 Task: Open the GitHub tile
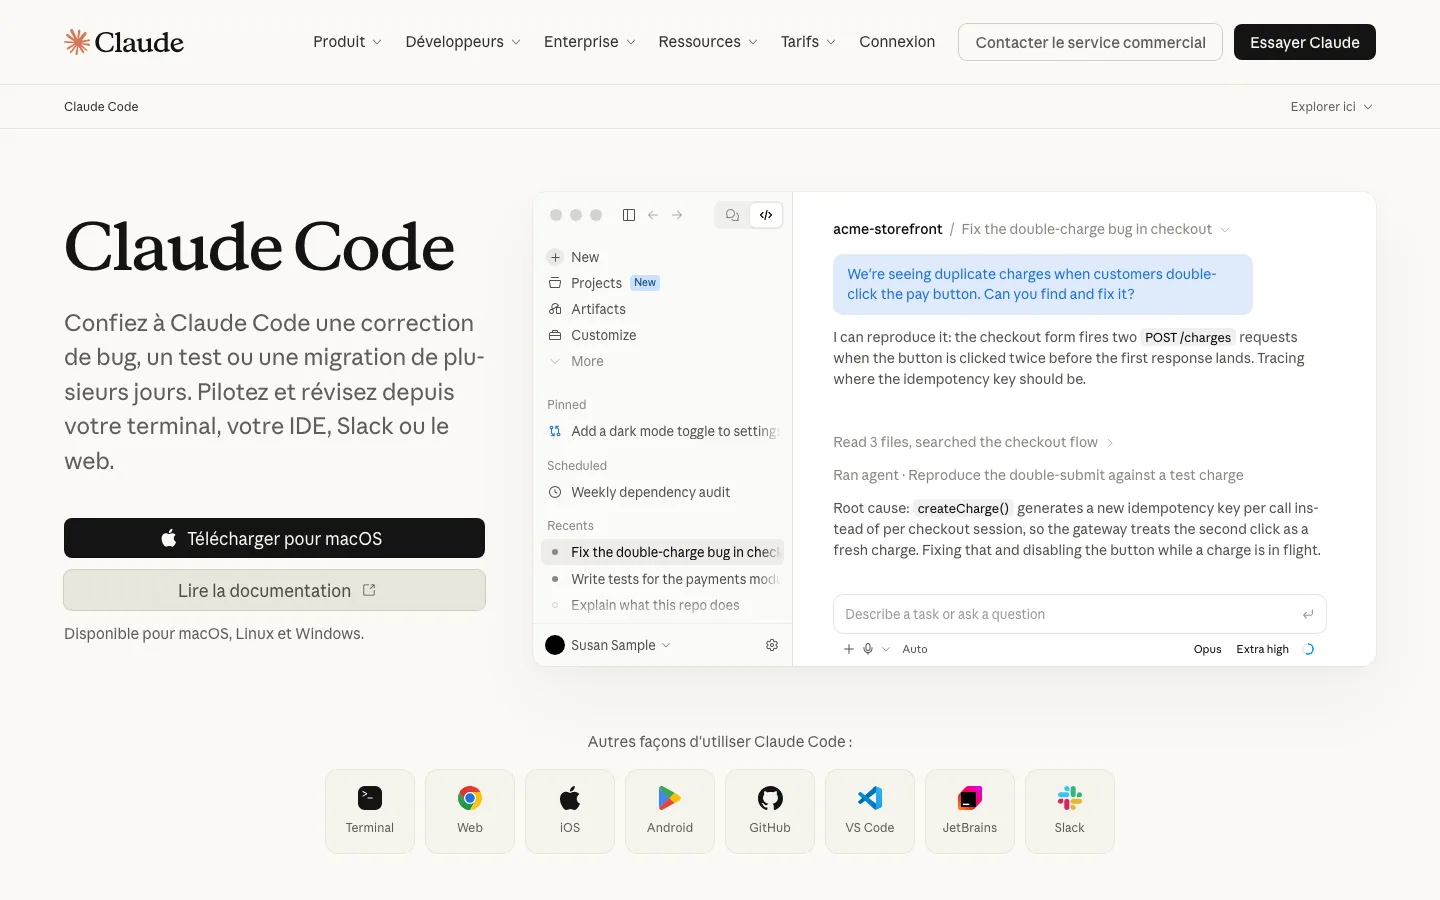770,811
